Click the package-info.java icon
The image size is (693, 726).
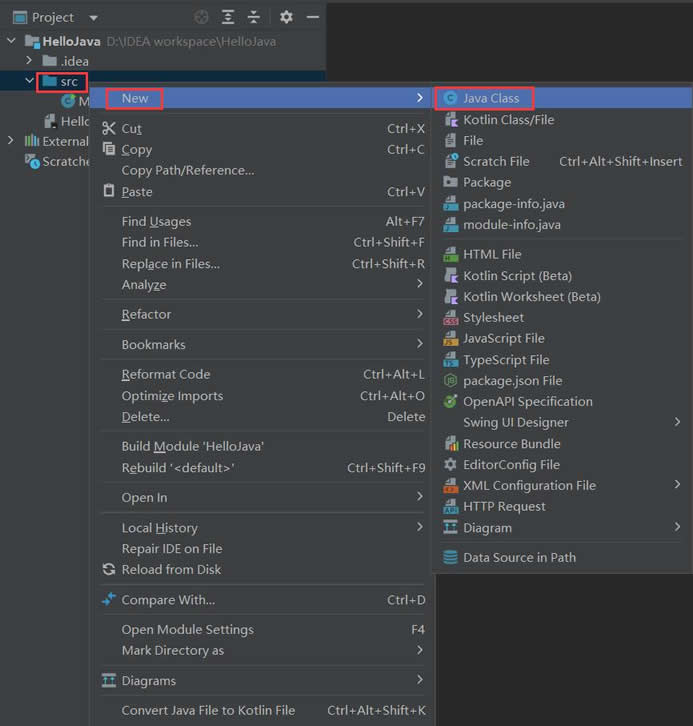coord(450,203)
